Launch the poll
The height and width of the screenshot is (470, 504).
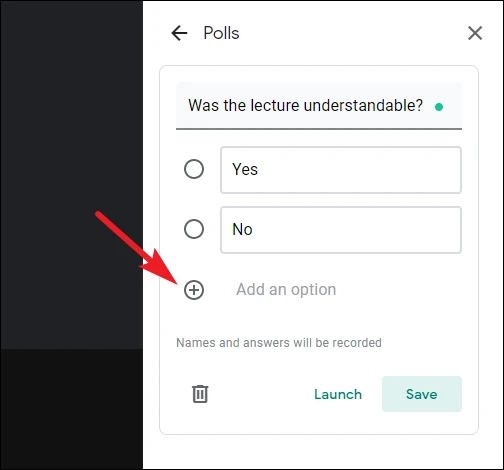tap(338, 394)
